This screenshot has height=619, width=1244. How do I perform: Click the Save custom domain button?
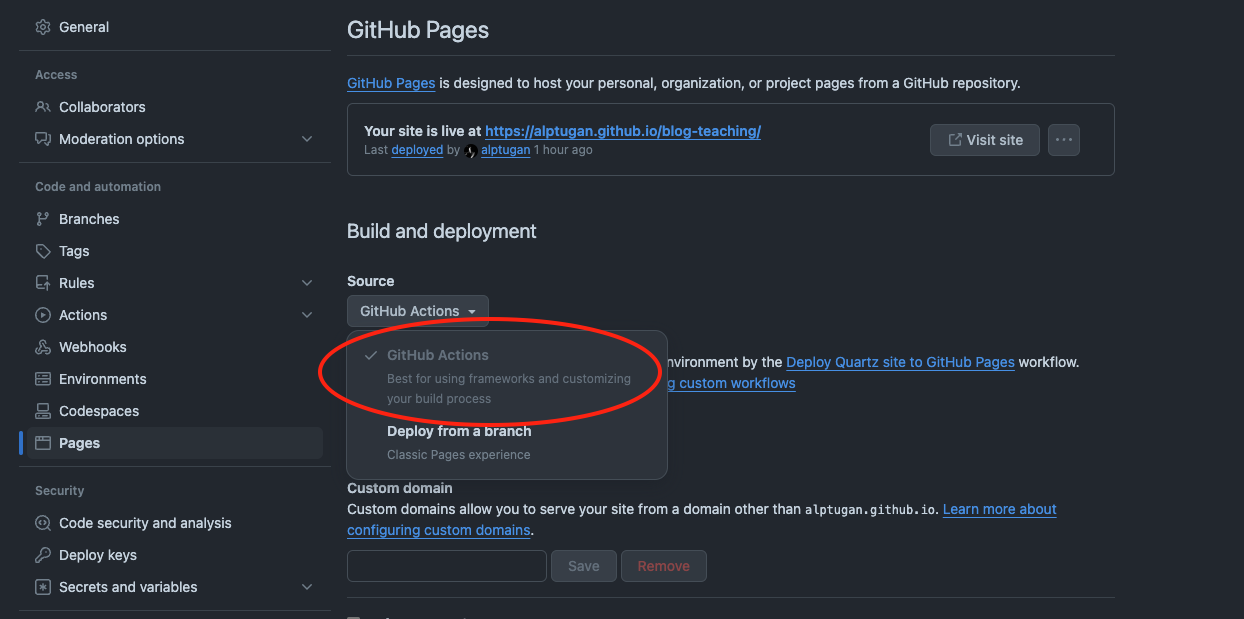[583, 566]
